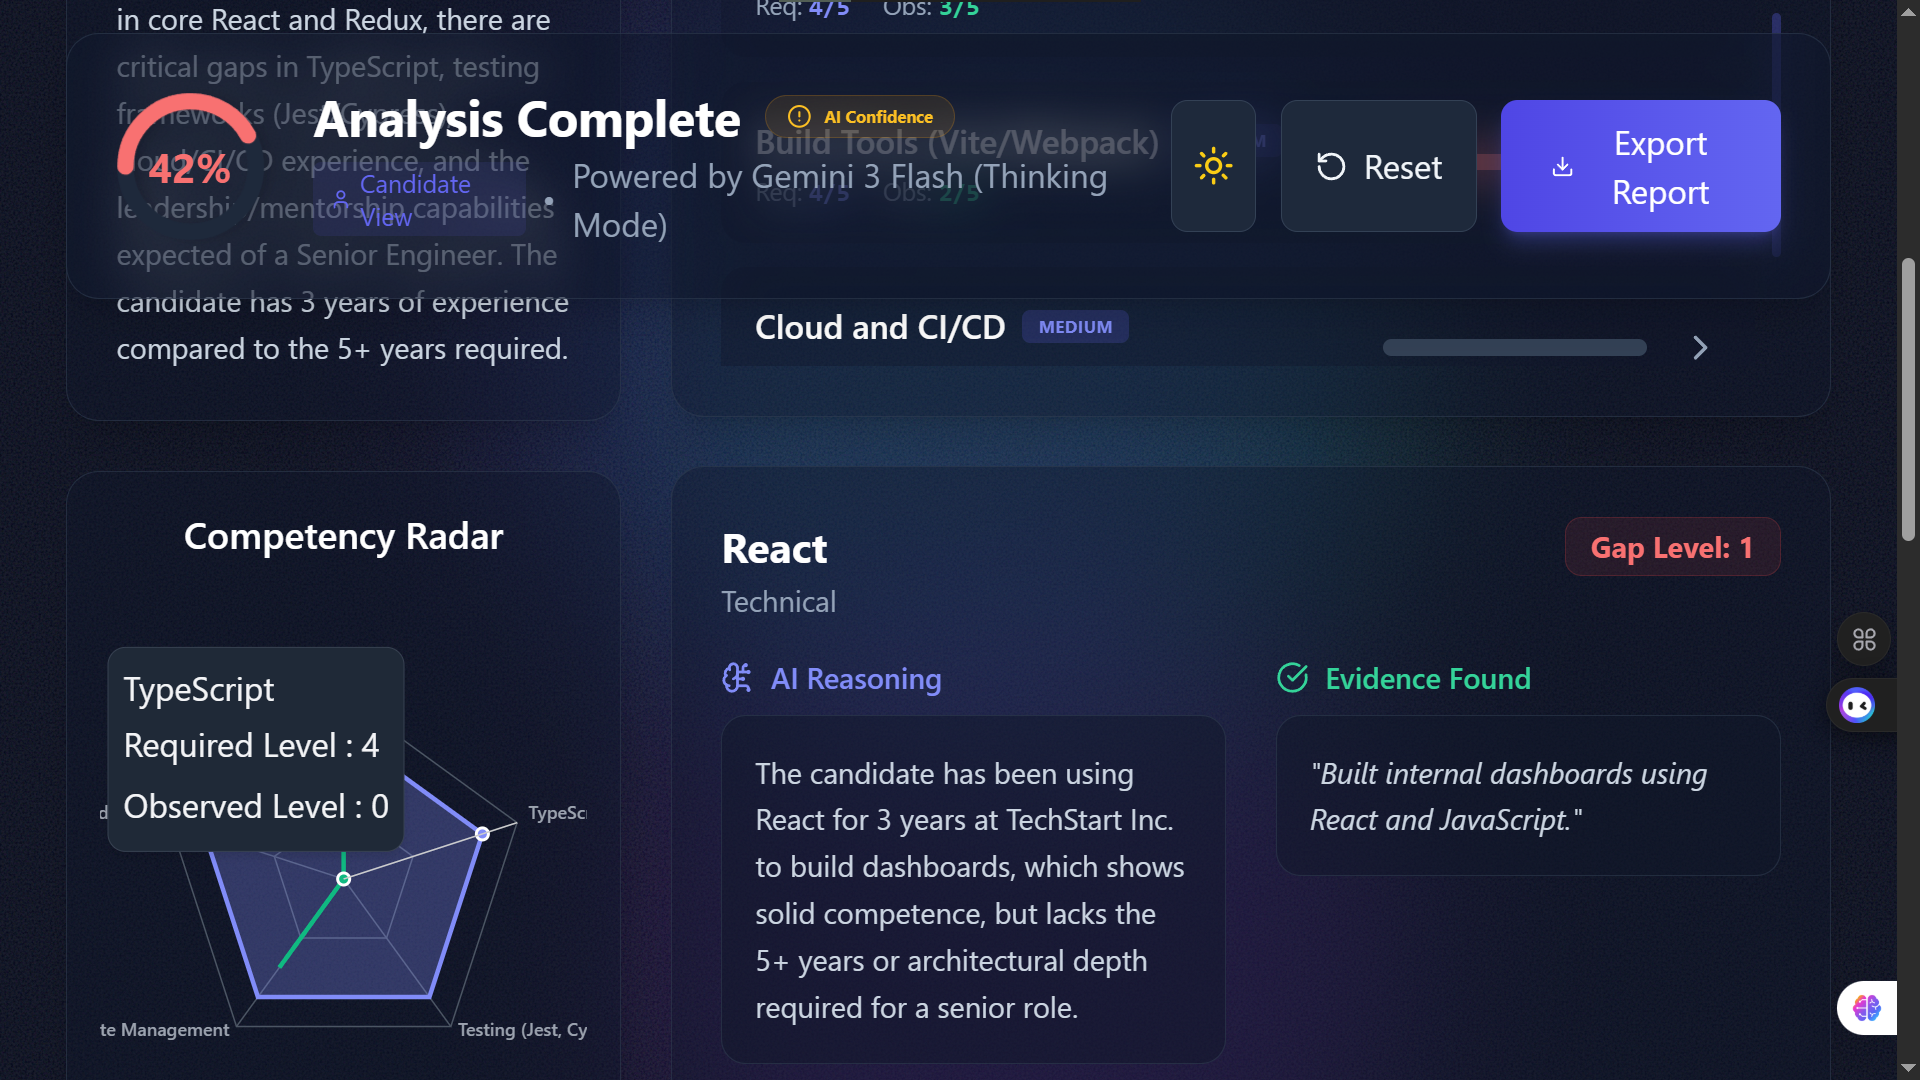Click the brain AI Reasoning icon
1920x1080 pixels.
tap(737, 679)
